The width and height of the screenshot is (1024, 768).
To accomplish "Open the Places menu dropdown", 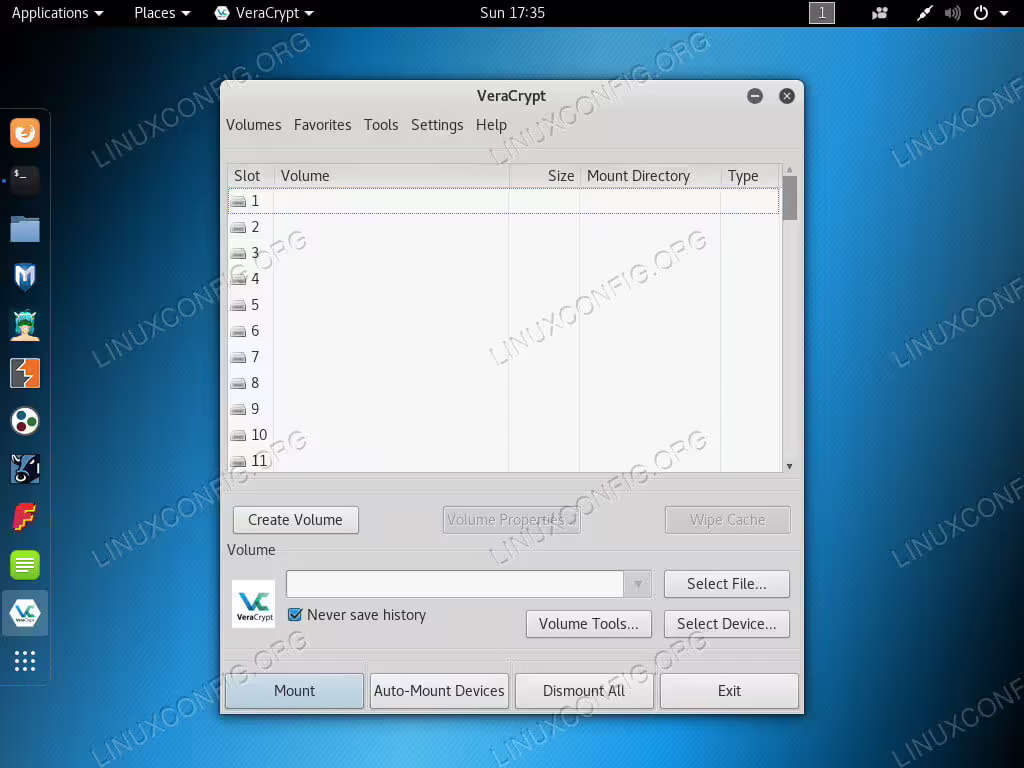I will point(162,13).
